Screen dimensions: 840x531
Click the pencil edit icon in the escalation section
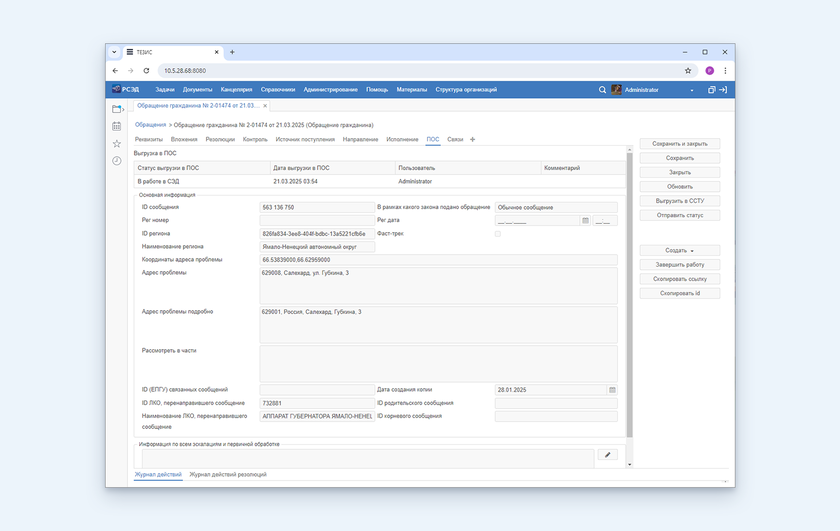607,455
